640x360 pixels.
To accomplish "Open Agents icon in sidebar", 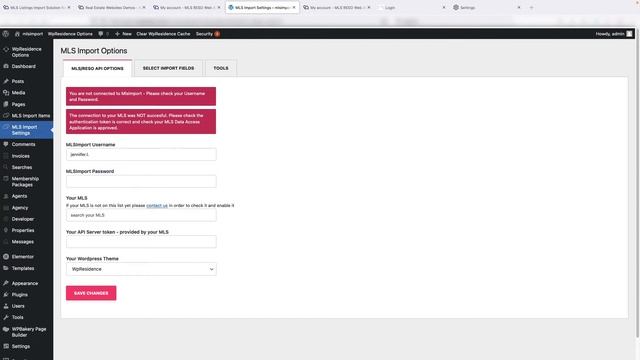I will 6,196.
